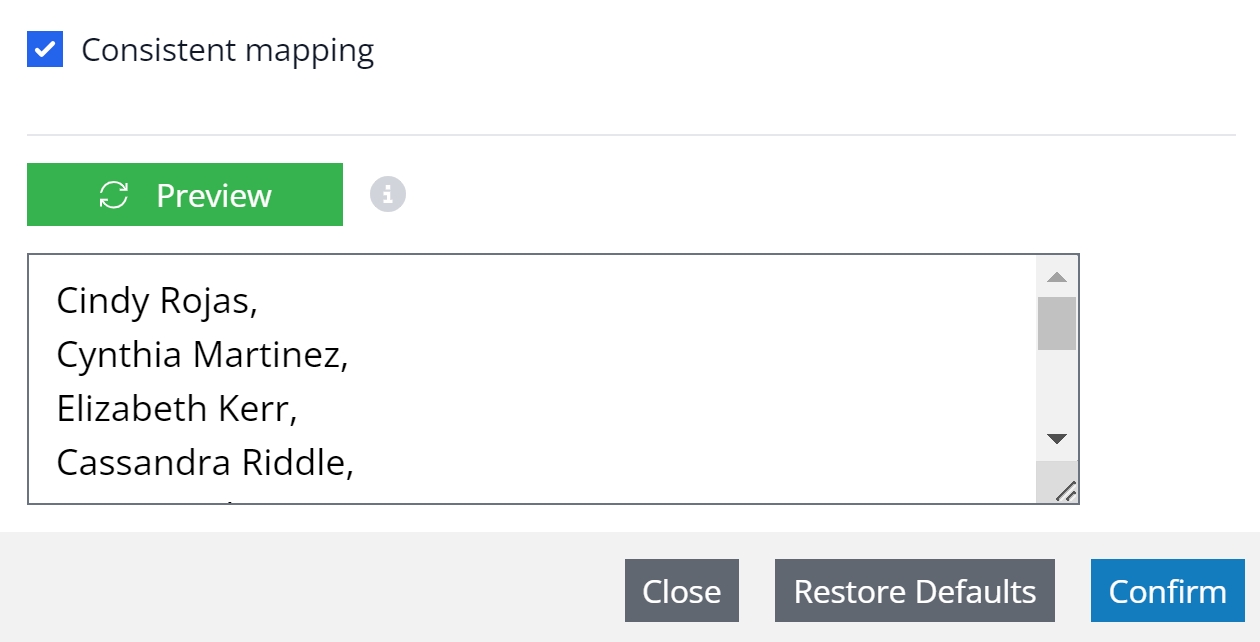Click the resize handle at text box corner
The image size is (1260, 642).
[1066, 490]
